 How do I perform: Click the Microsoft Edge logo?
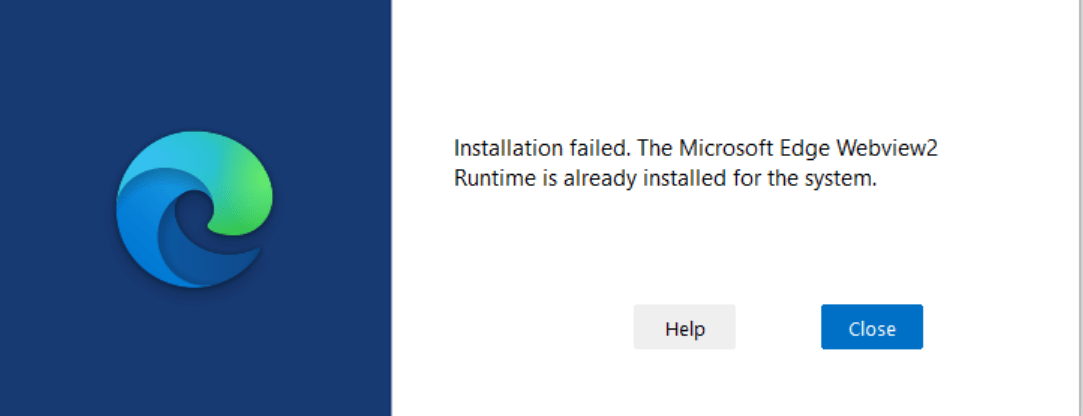point(195,208)
